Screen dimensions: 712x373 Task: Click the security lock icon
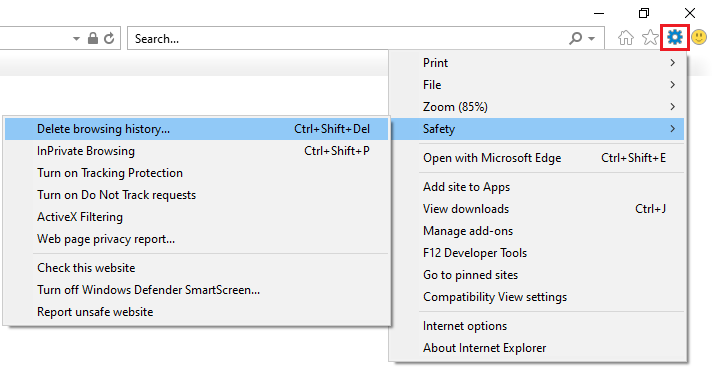tap(93, 38)
